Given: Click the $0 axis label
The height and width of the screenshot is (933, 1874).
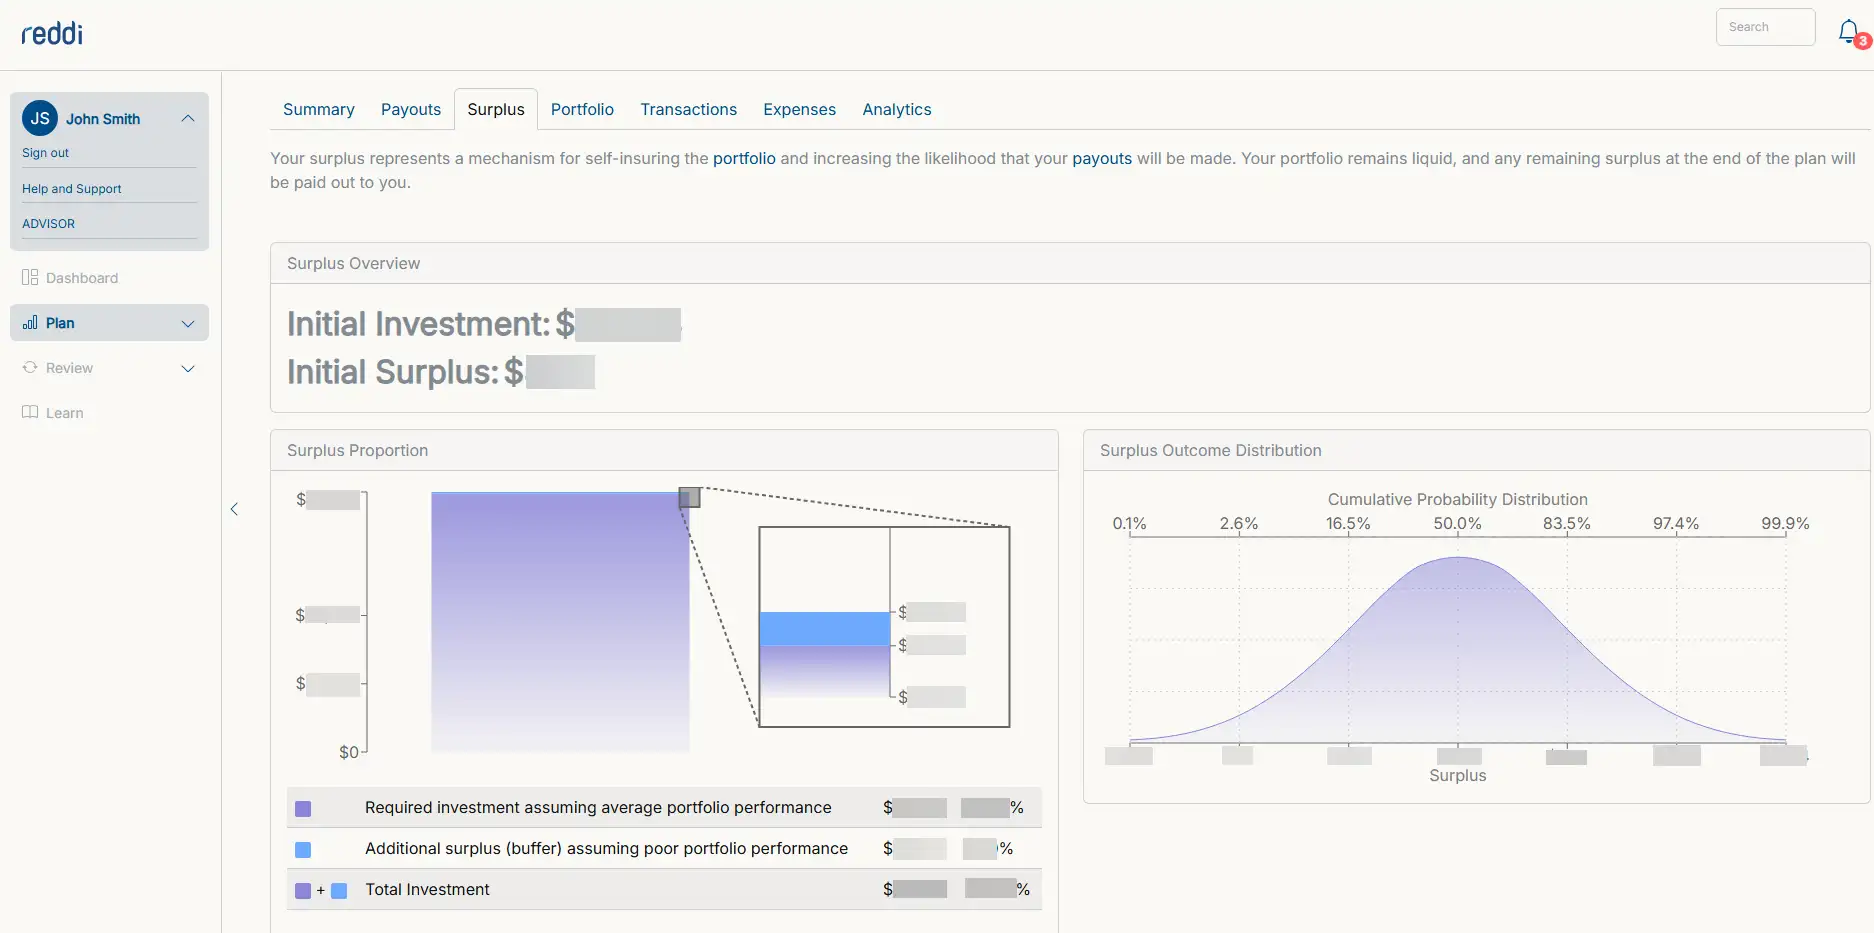Looking at the screenshot, I should coord(348,752).
